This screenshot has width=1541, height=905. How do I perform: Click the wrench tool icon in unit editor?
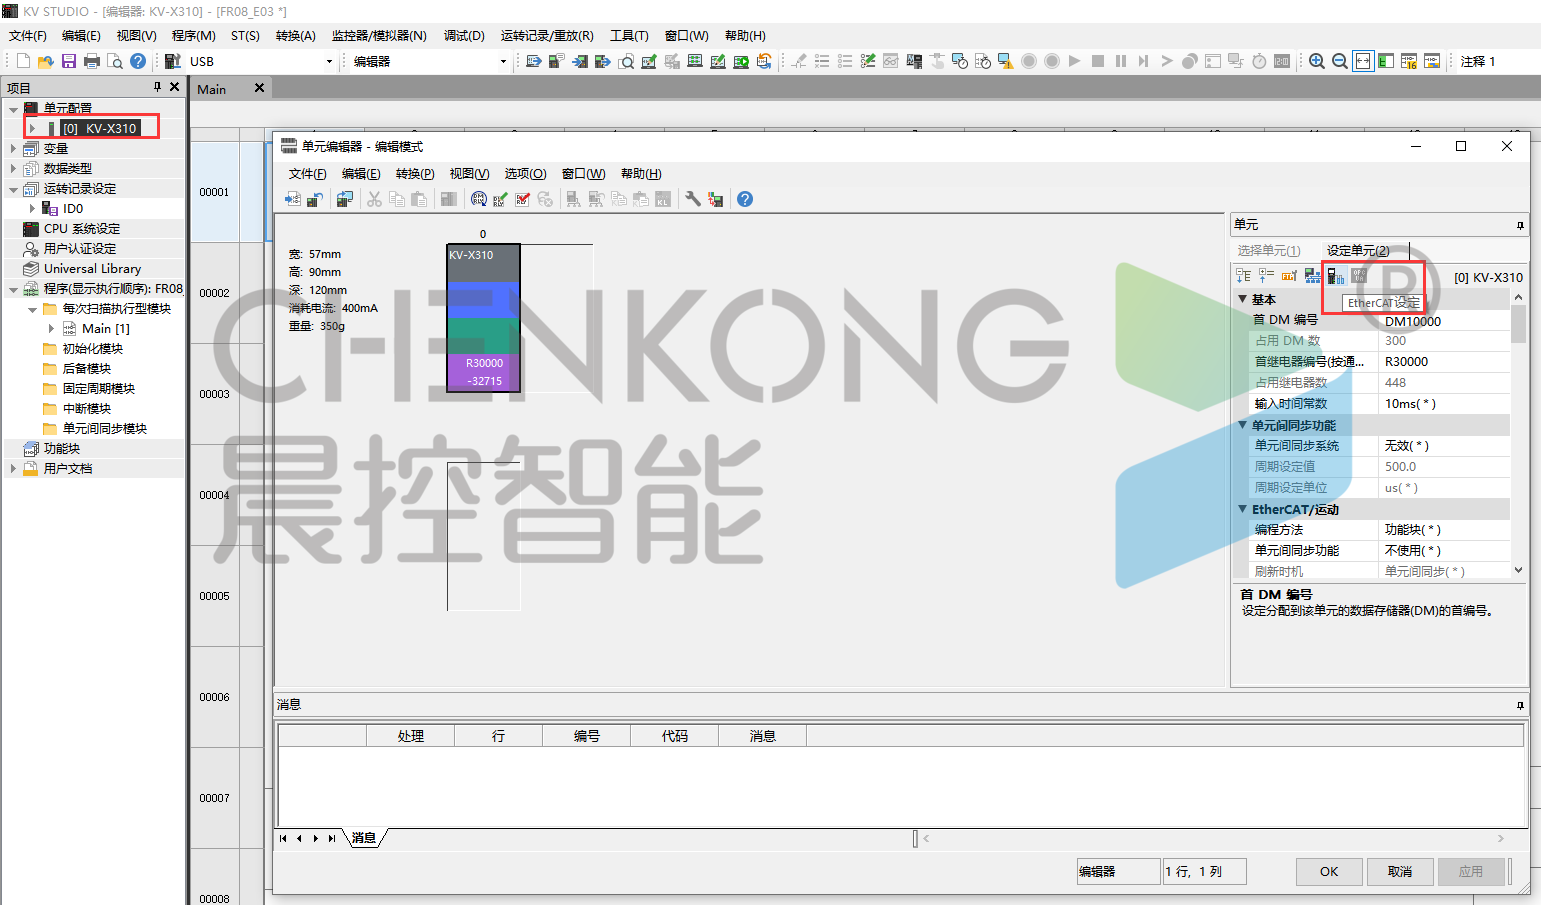tap(692, 199)
